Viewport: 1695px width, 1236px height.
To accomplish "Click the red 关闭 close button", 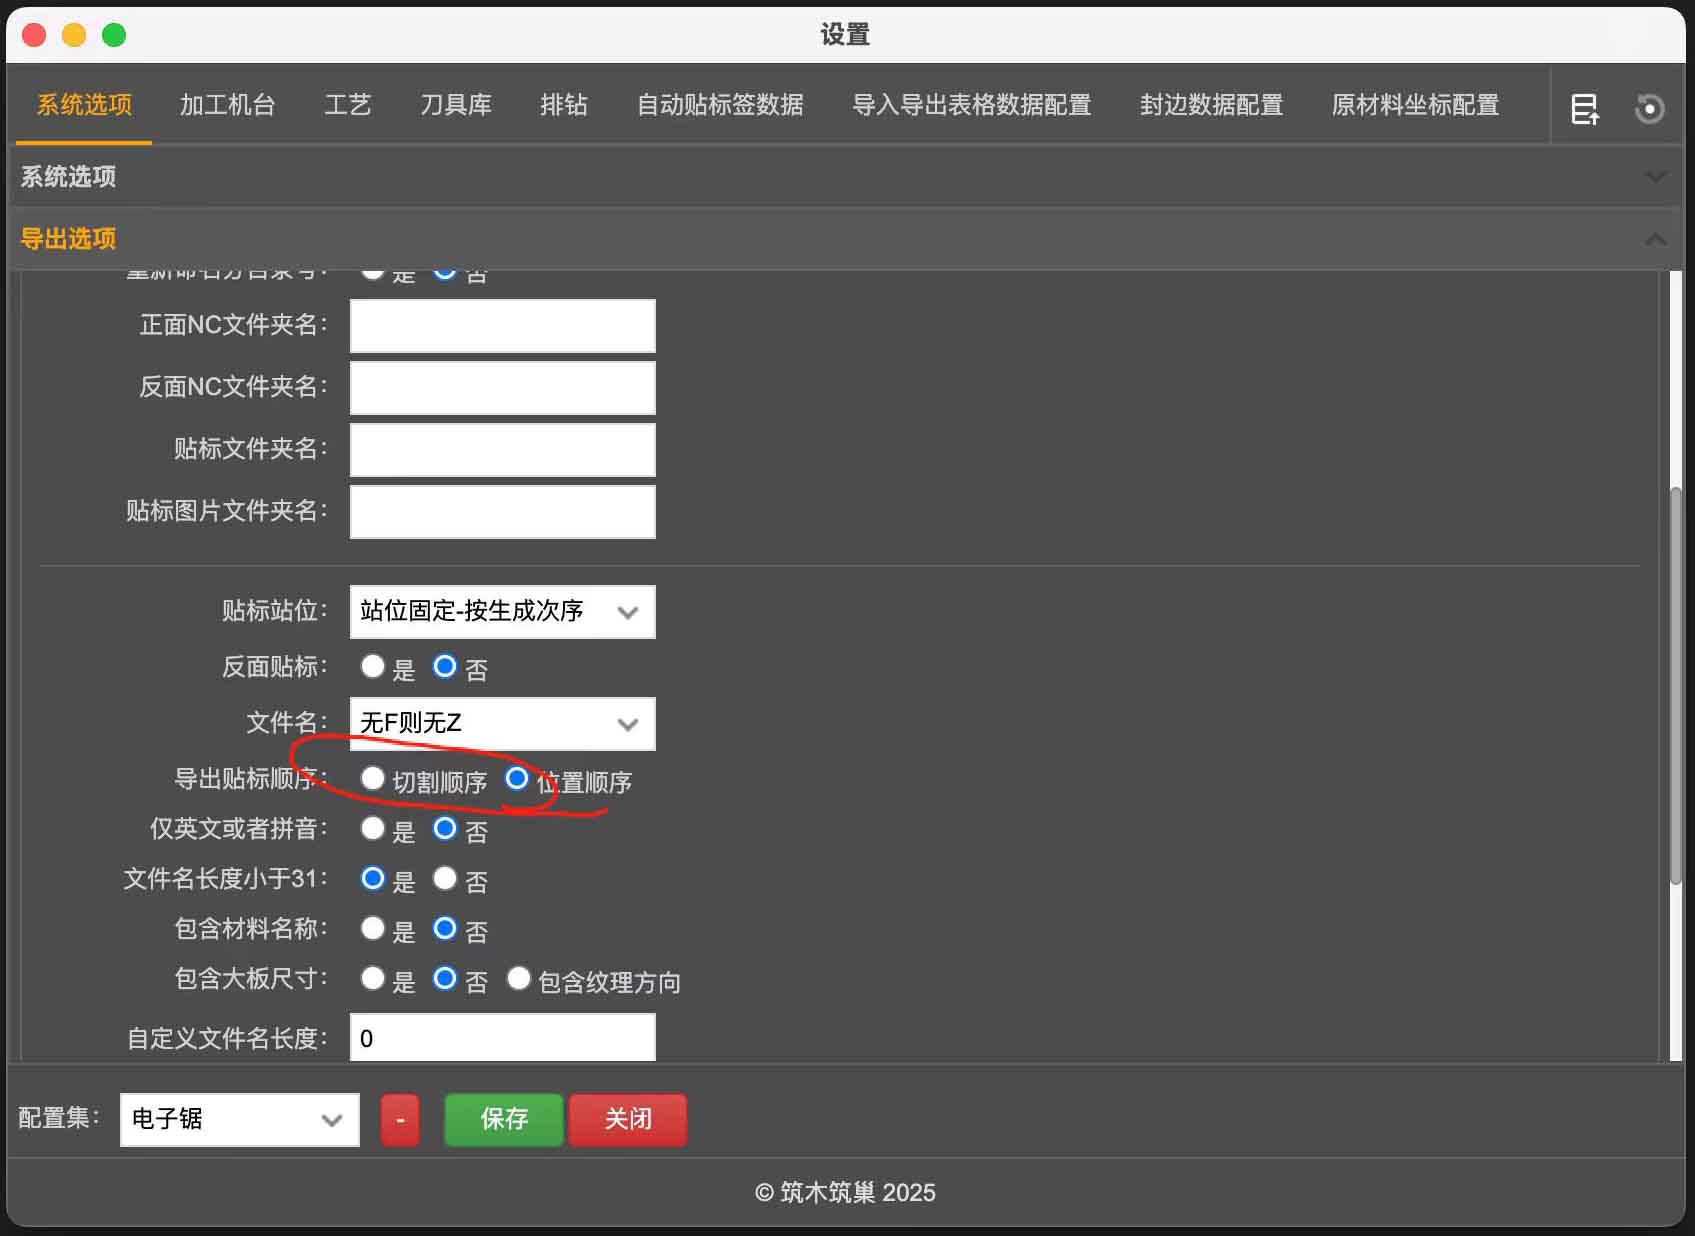I will pos(627,1120).
